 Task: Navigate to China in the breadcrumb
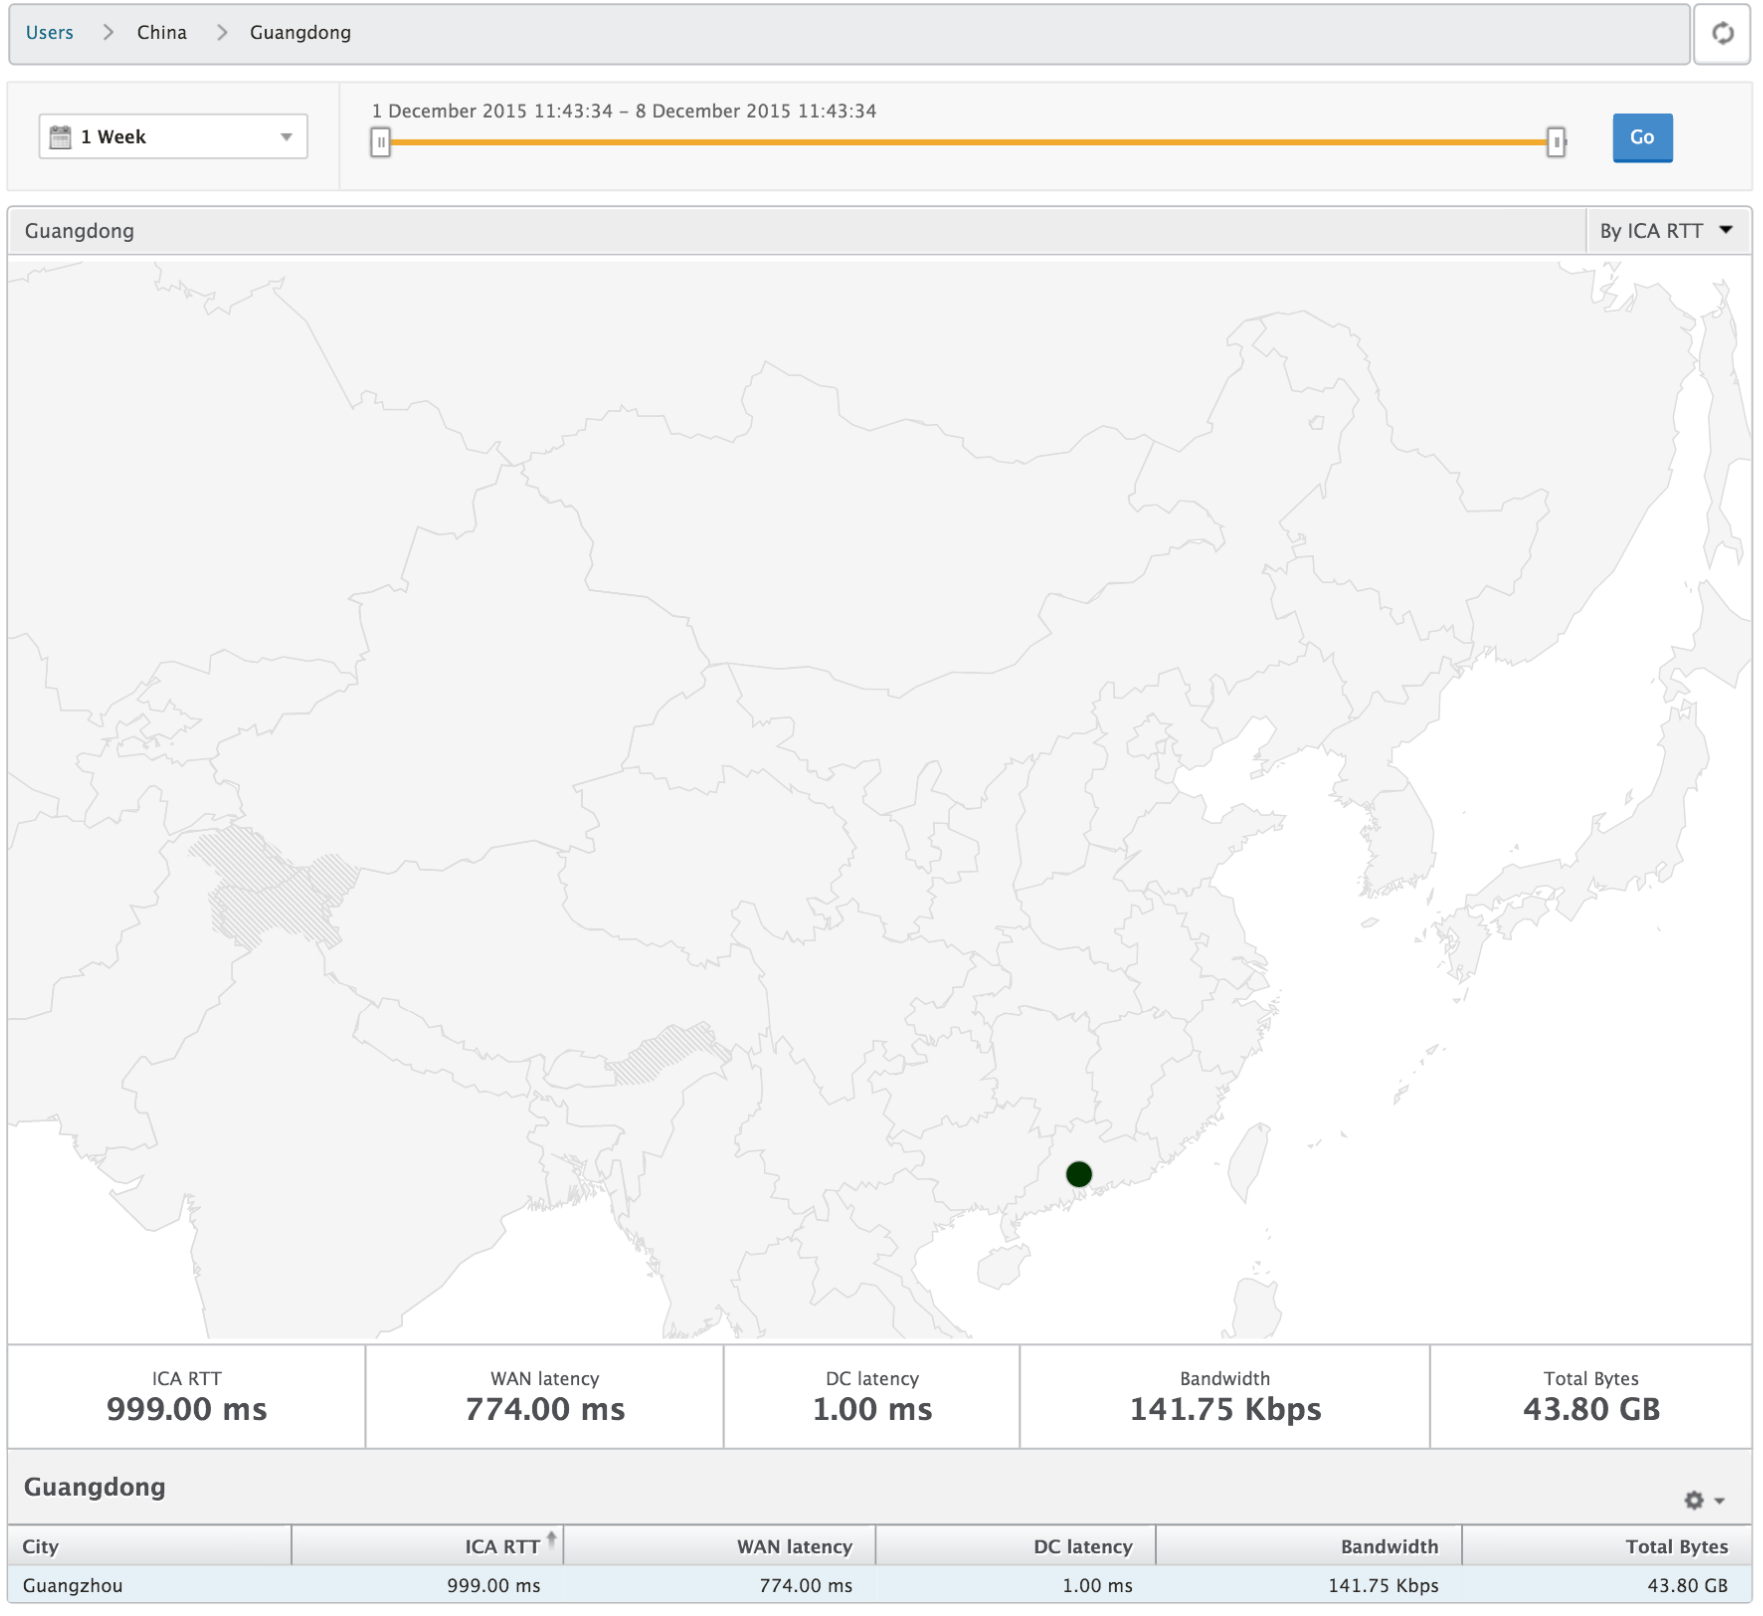tap(162, 32)
